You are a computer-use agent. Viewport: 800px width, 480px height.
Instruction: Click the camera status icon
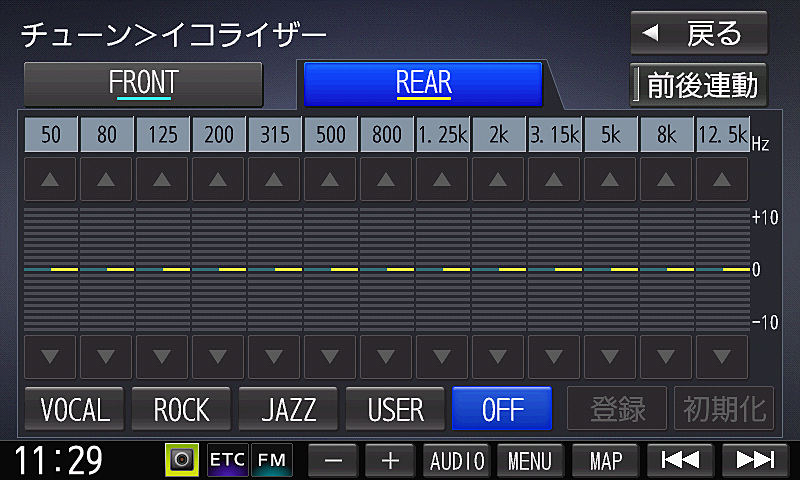tap(182, 460)
